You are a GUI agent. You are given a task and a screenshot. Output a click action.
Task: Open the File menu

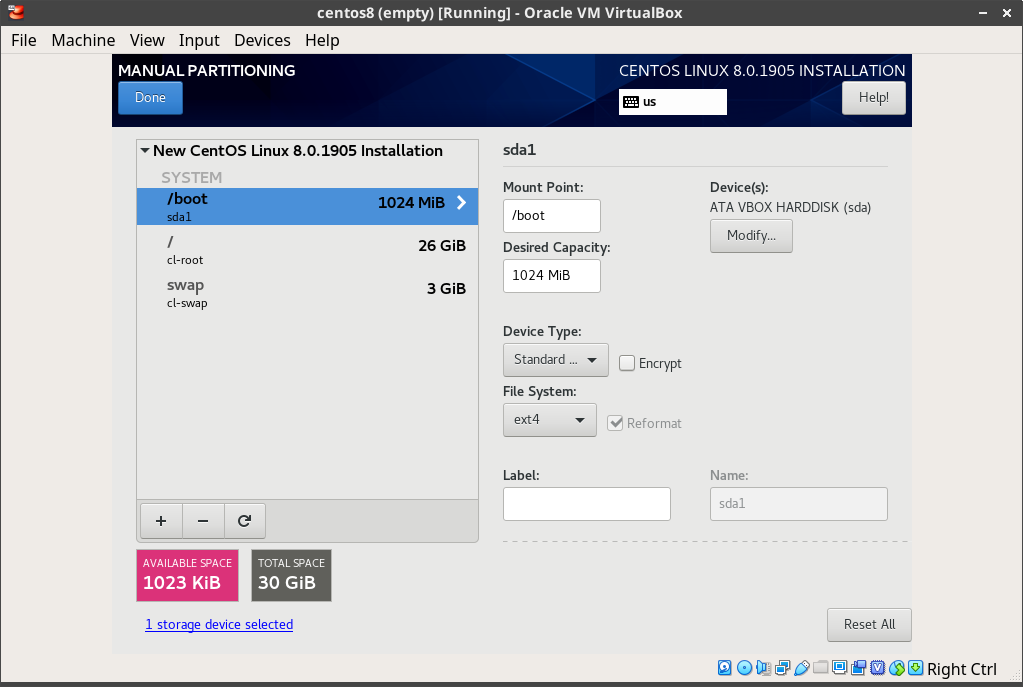[23, 40]
